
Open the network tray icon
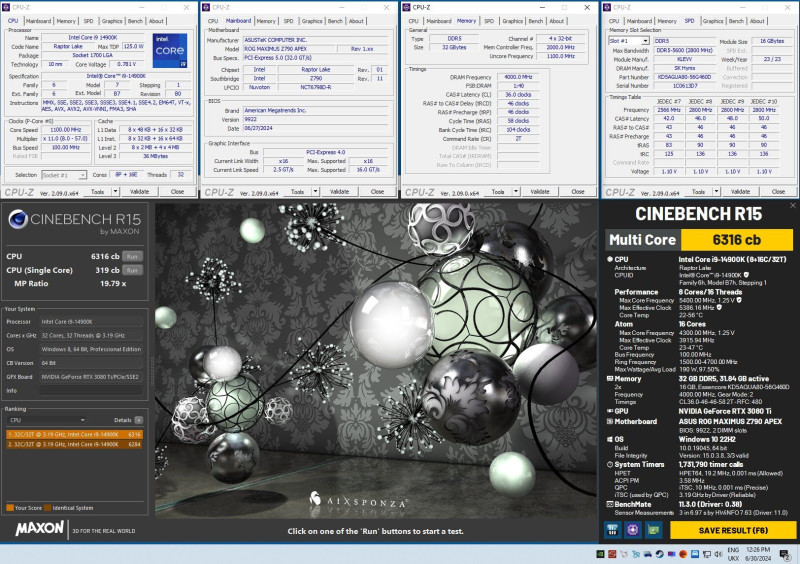click(x=706, y=554)
